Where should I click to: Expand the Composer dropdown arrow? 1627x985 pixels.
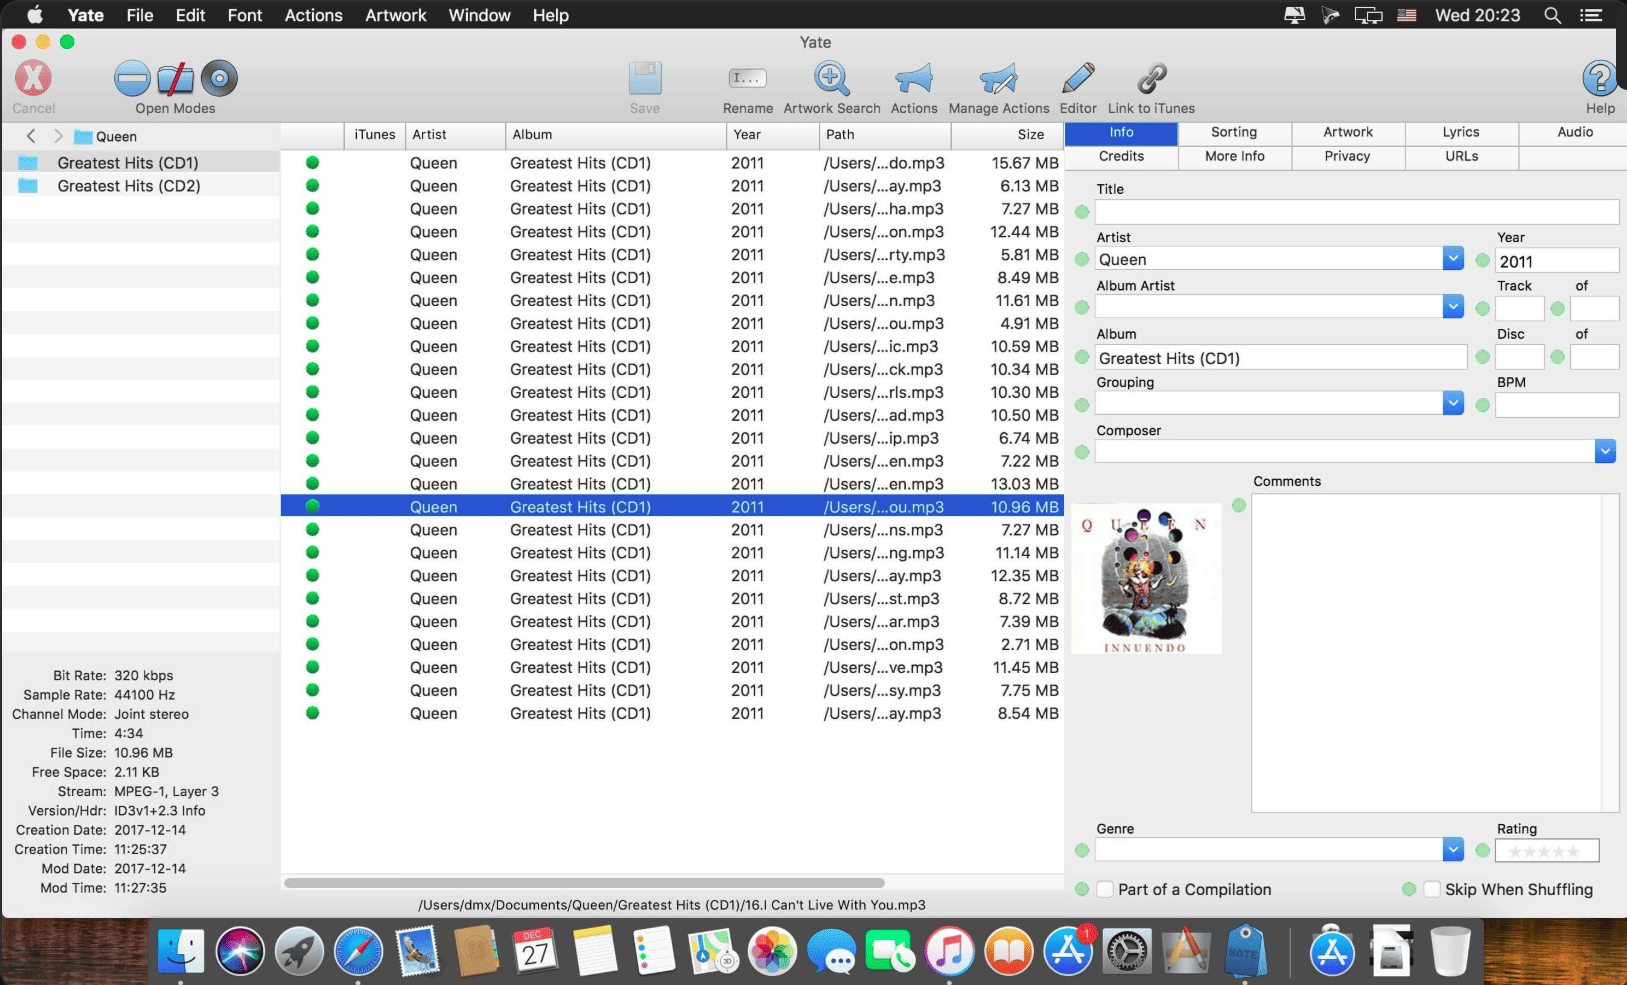[1605, 451]
